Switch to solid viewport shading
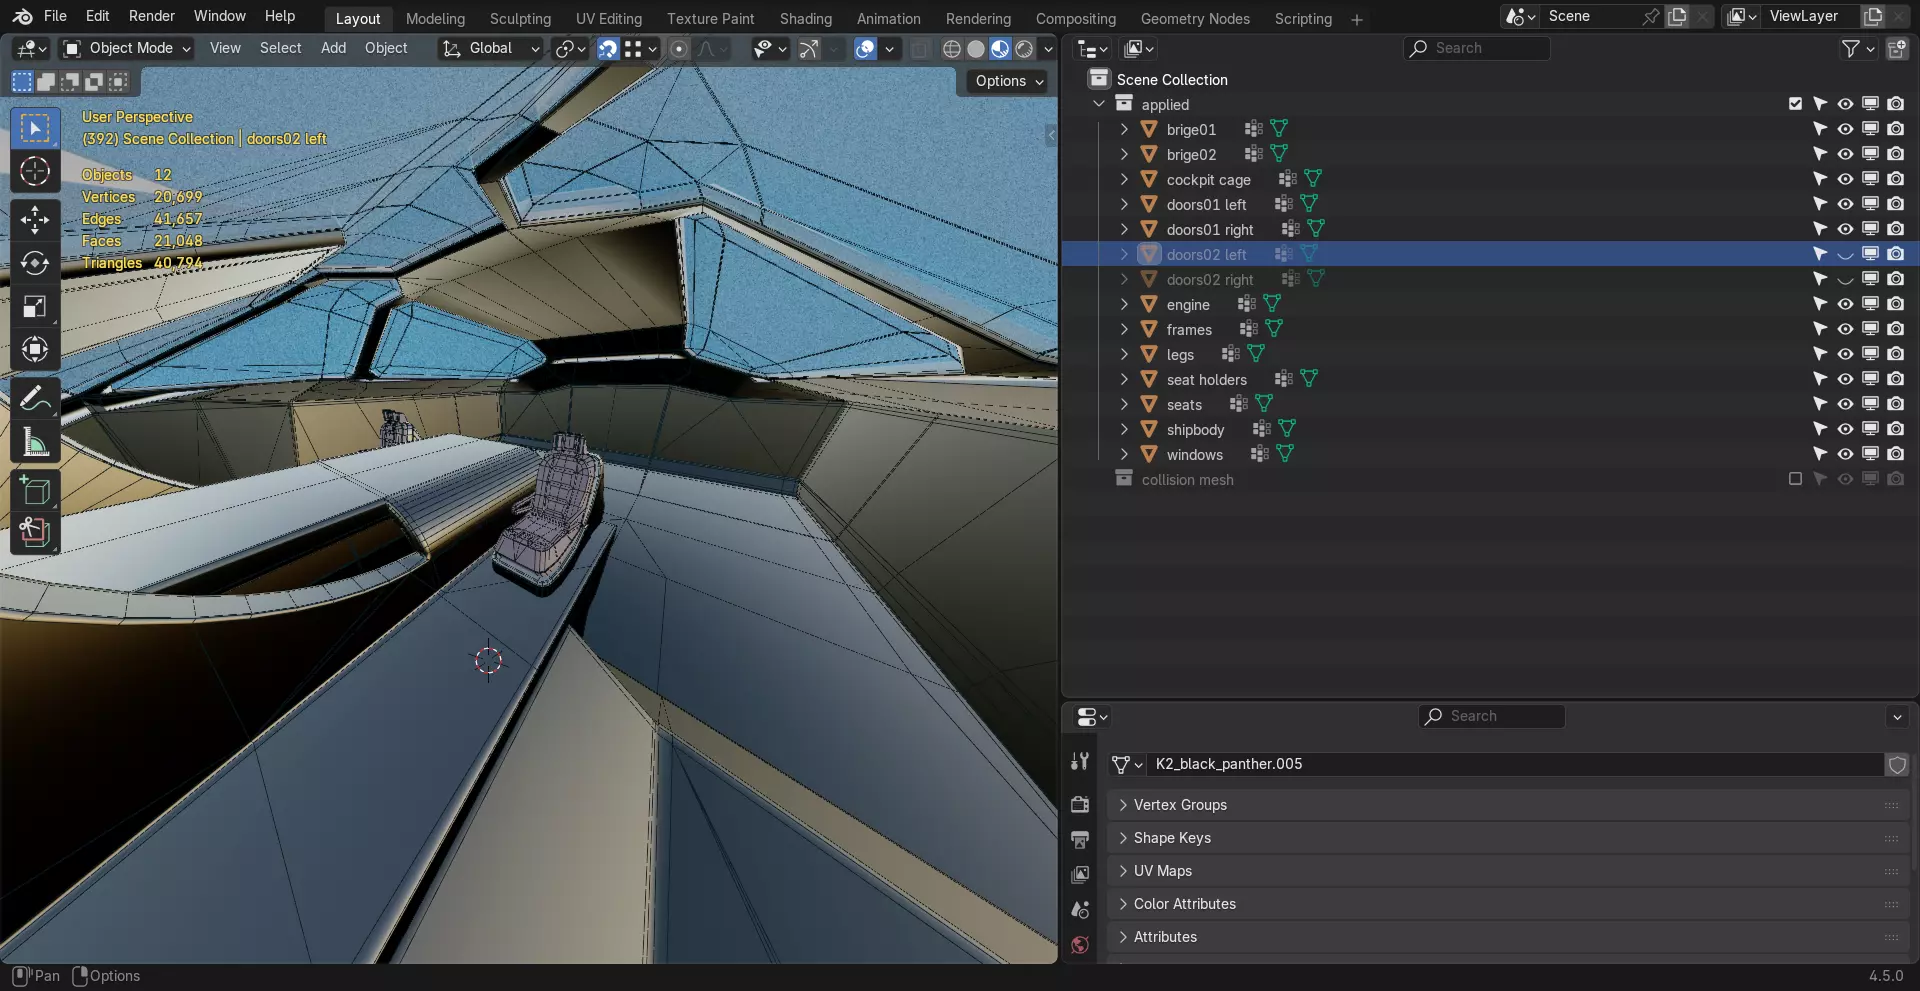Viewport: 1920px width, 991px height. point(976,48)
